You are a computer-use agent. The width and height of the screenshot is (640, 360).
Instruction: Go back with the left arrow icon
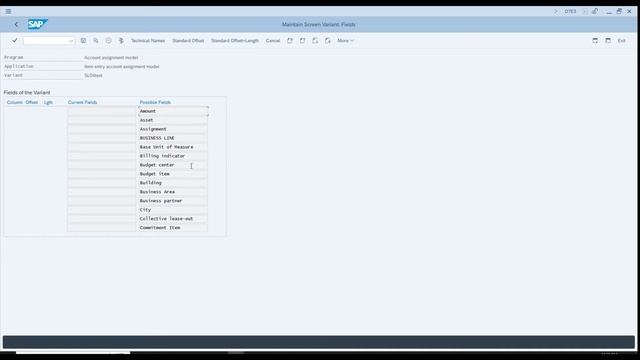point(16,24)
